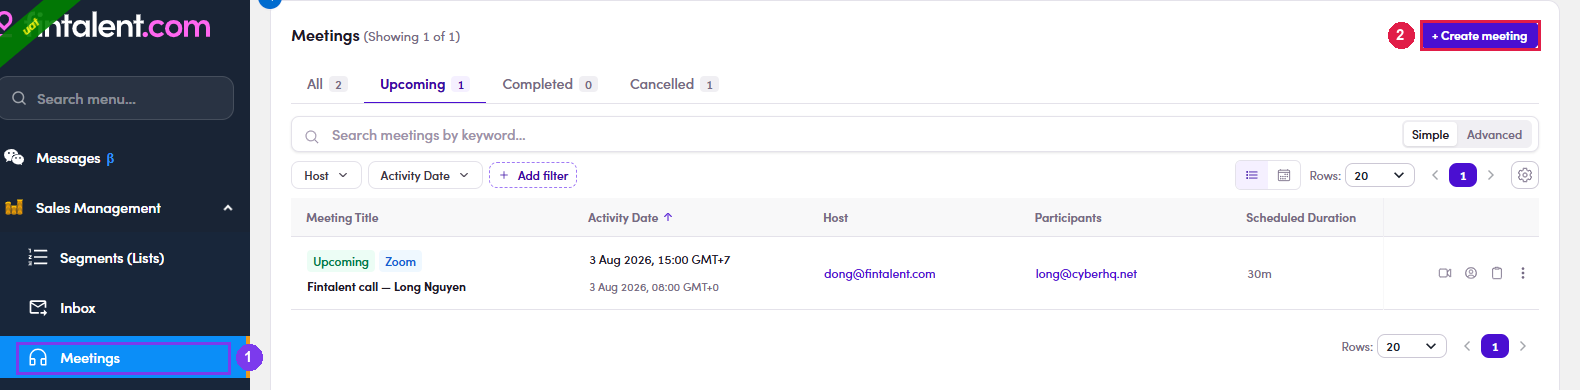Sort by Activity Date arrow icon
The height and width of the screenshot is (390, 1580).
pos(668,217)
